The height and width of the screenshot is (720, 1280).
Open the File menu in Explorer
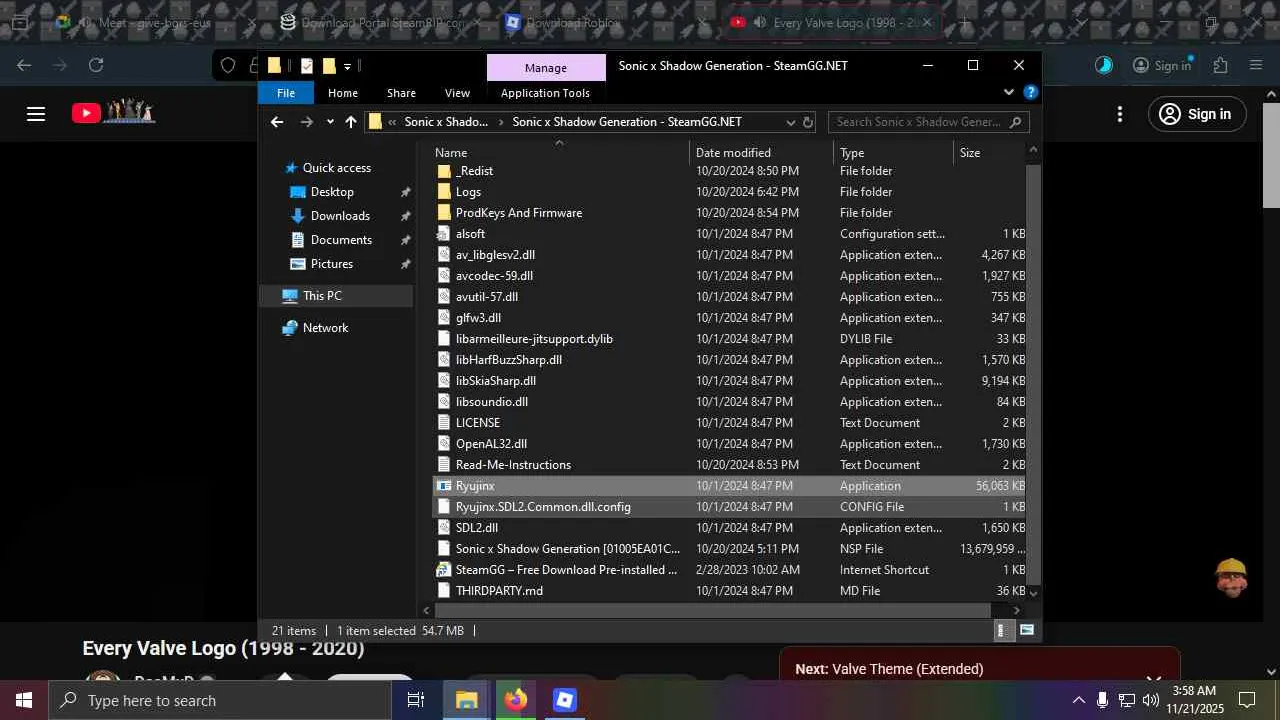tap(286, 93)
